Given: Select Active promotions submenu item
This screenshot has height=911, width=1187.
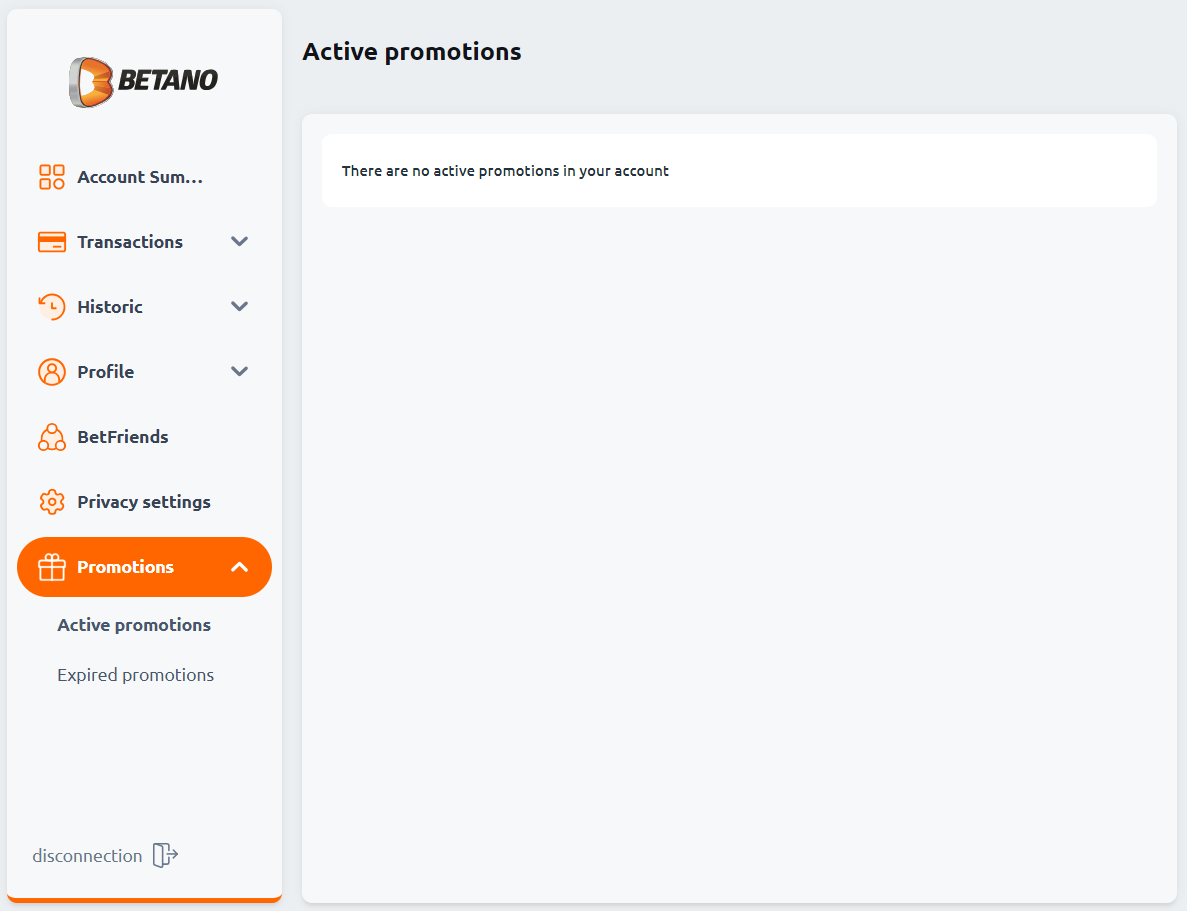Looking at the screenshot, I should tap(134, 625).
